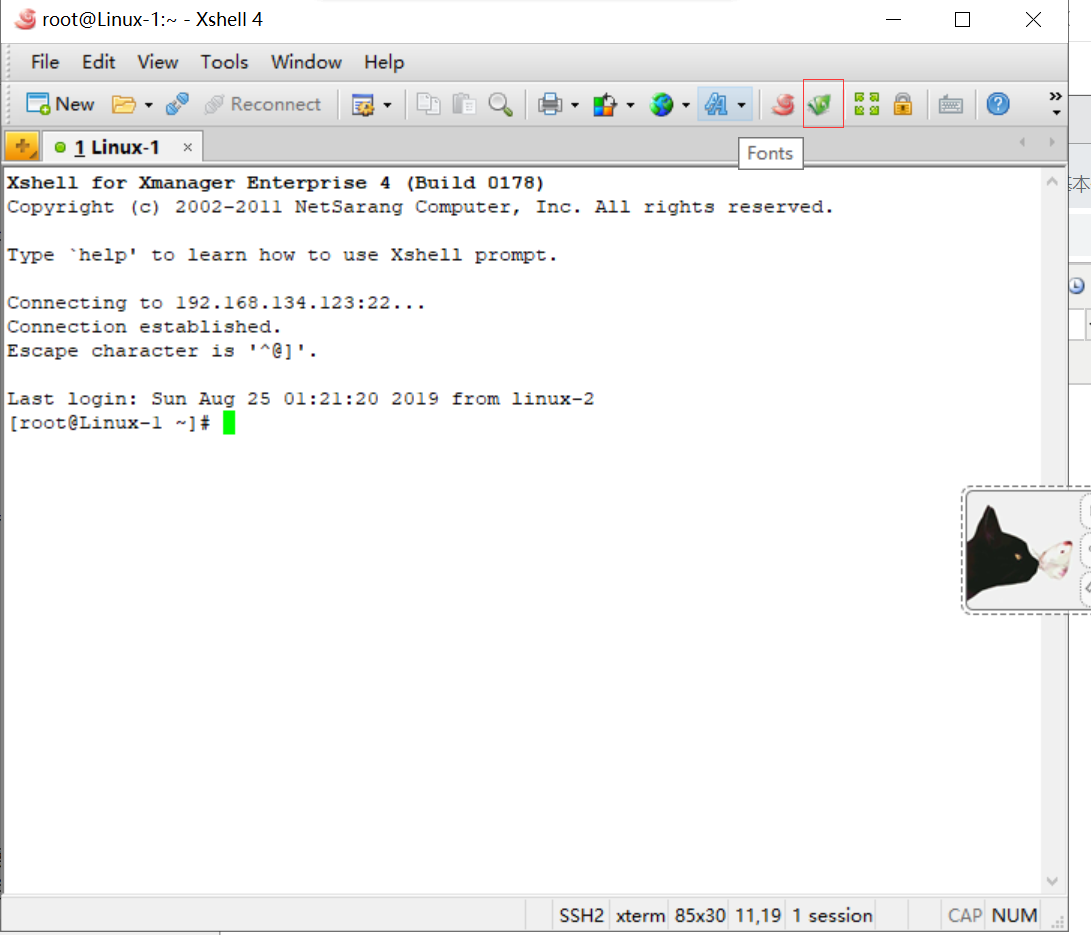Expand the Fonts dropdown arrow
Image resolution: width=1091 pixels, height=935 pixels.
[x=742, y=105]
